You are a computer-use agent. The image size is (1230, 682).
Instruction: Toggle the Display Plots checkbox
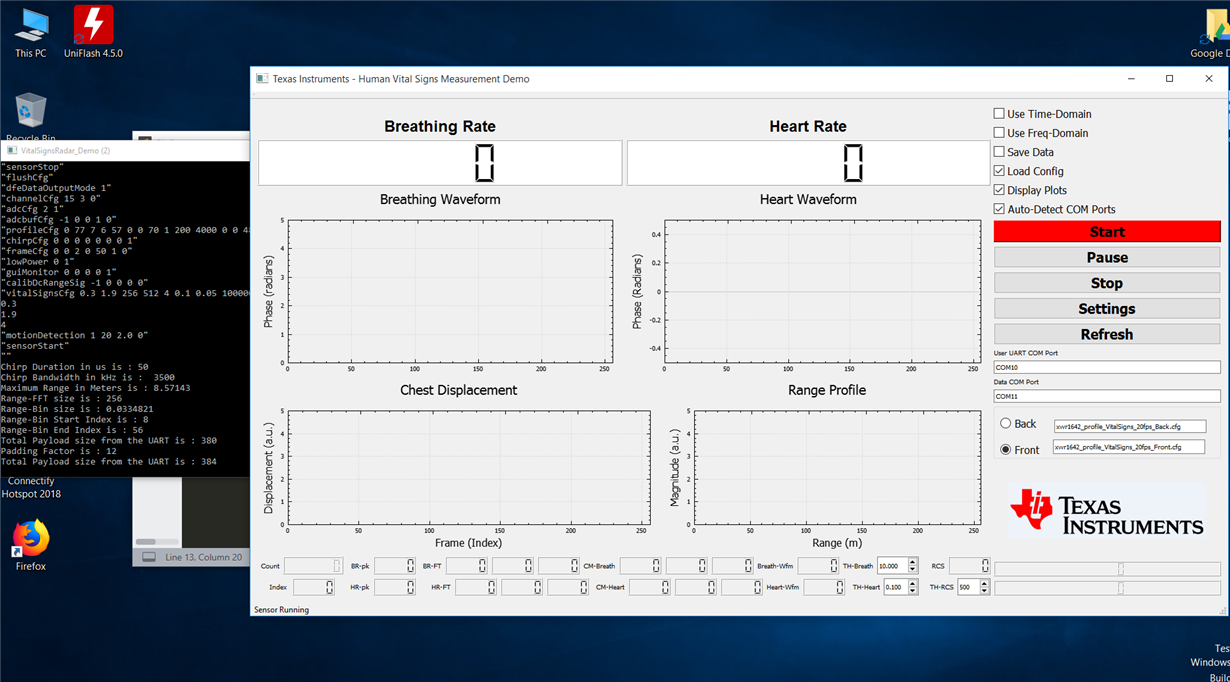(x=999, y=190)
